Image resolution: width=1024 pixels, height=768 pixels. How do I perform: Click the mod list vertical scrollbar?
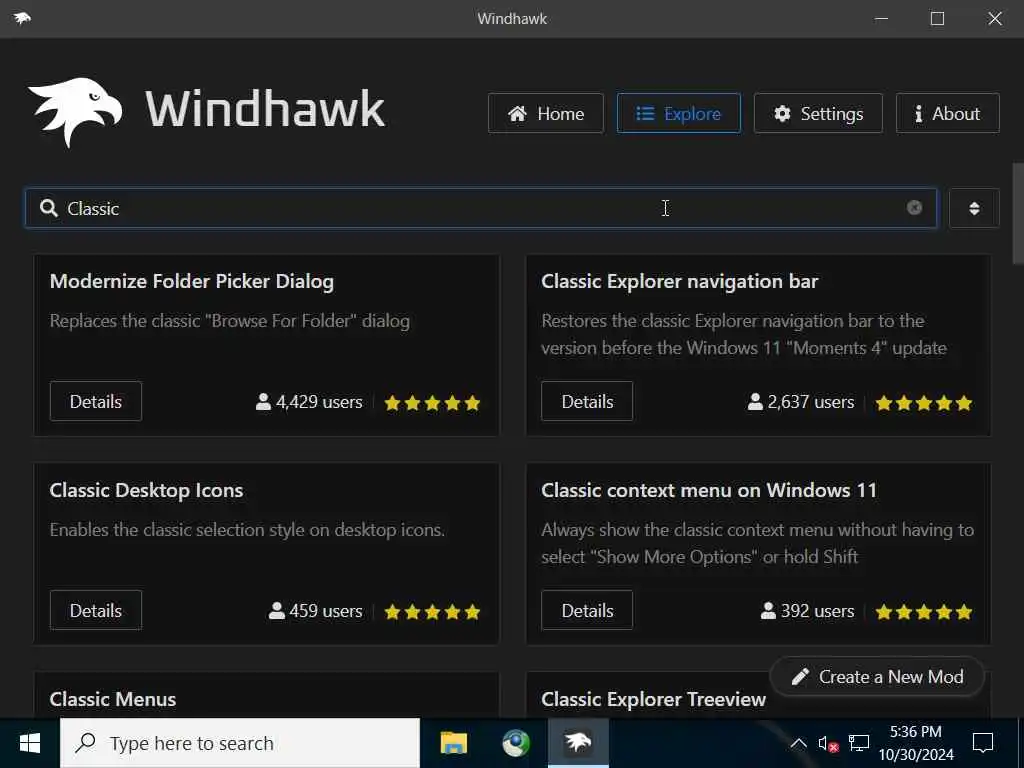(1017, 214)
